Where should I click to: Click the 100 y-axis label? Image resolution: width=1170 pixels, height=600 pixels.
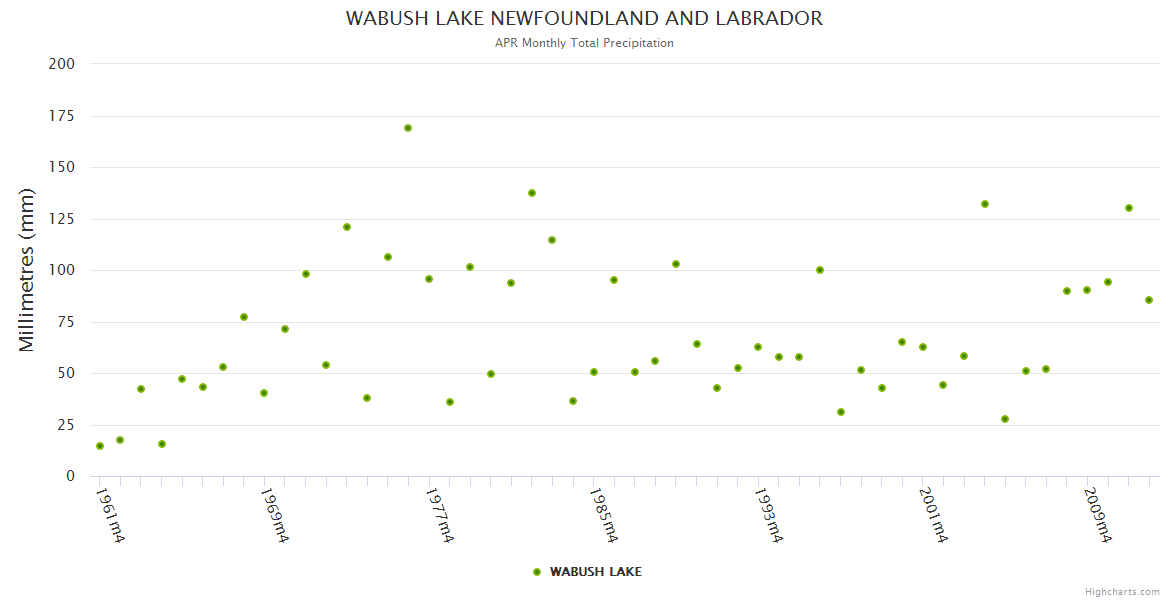pos(62,270)
